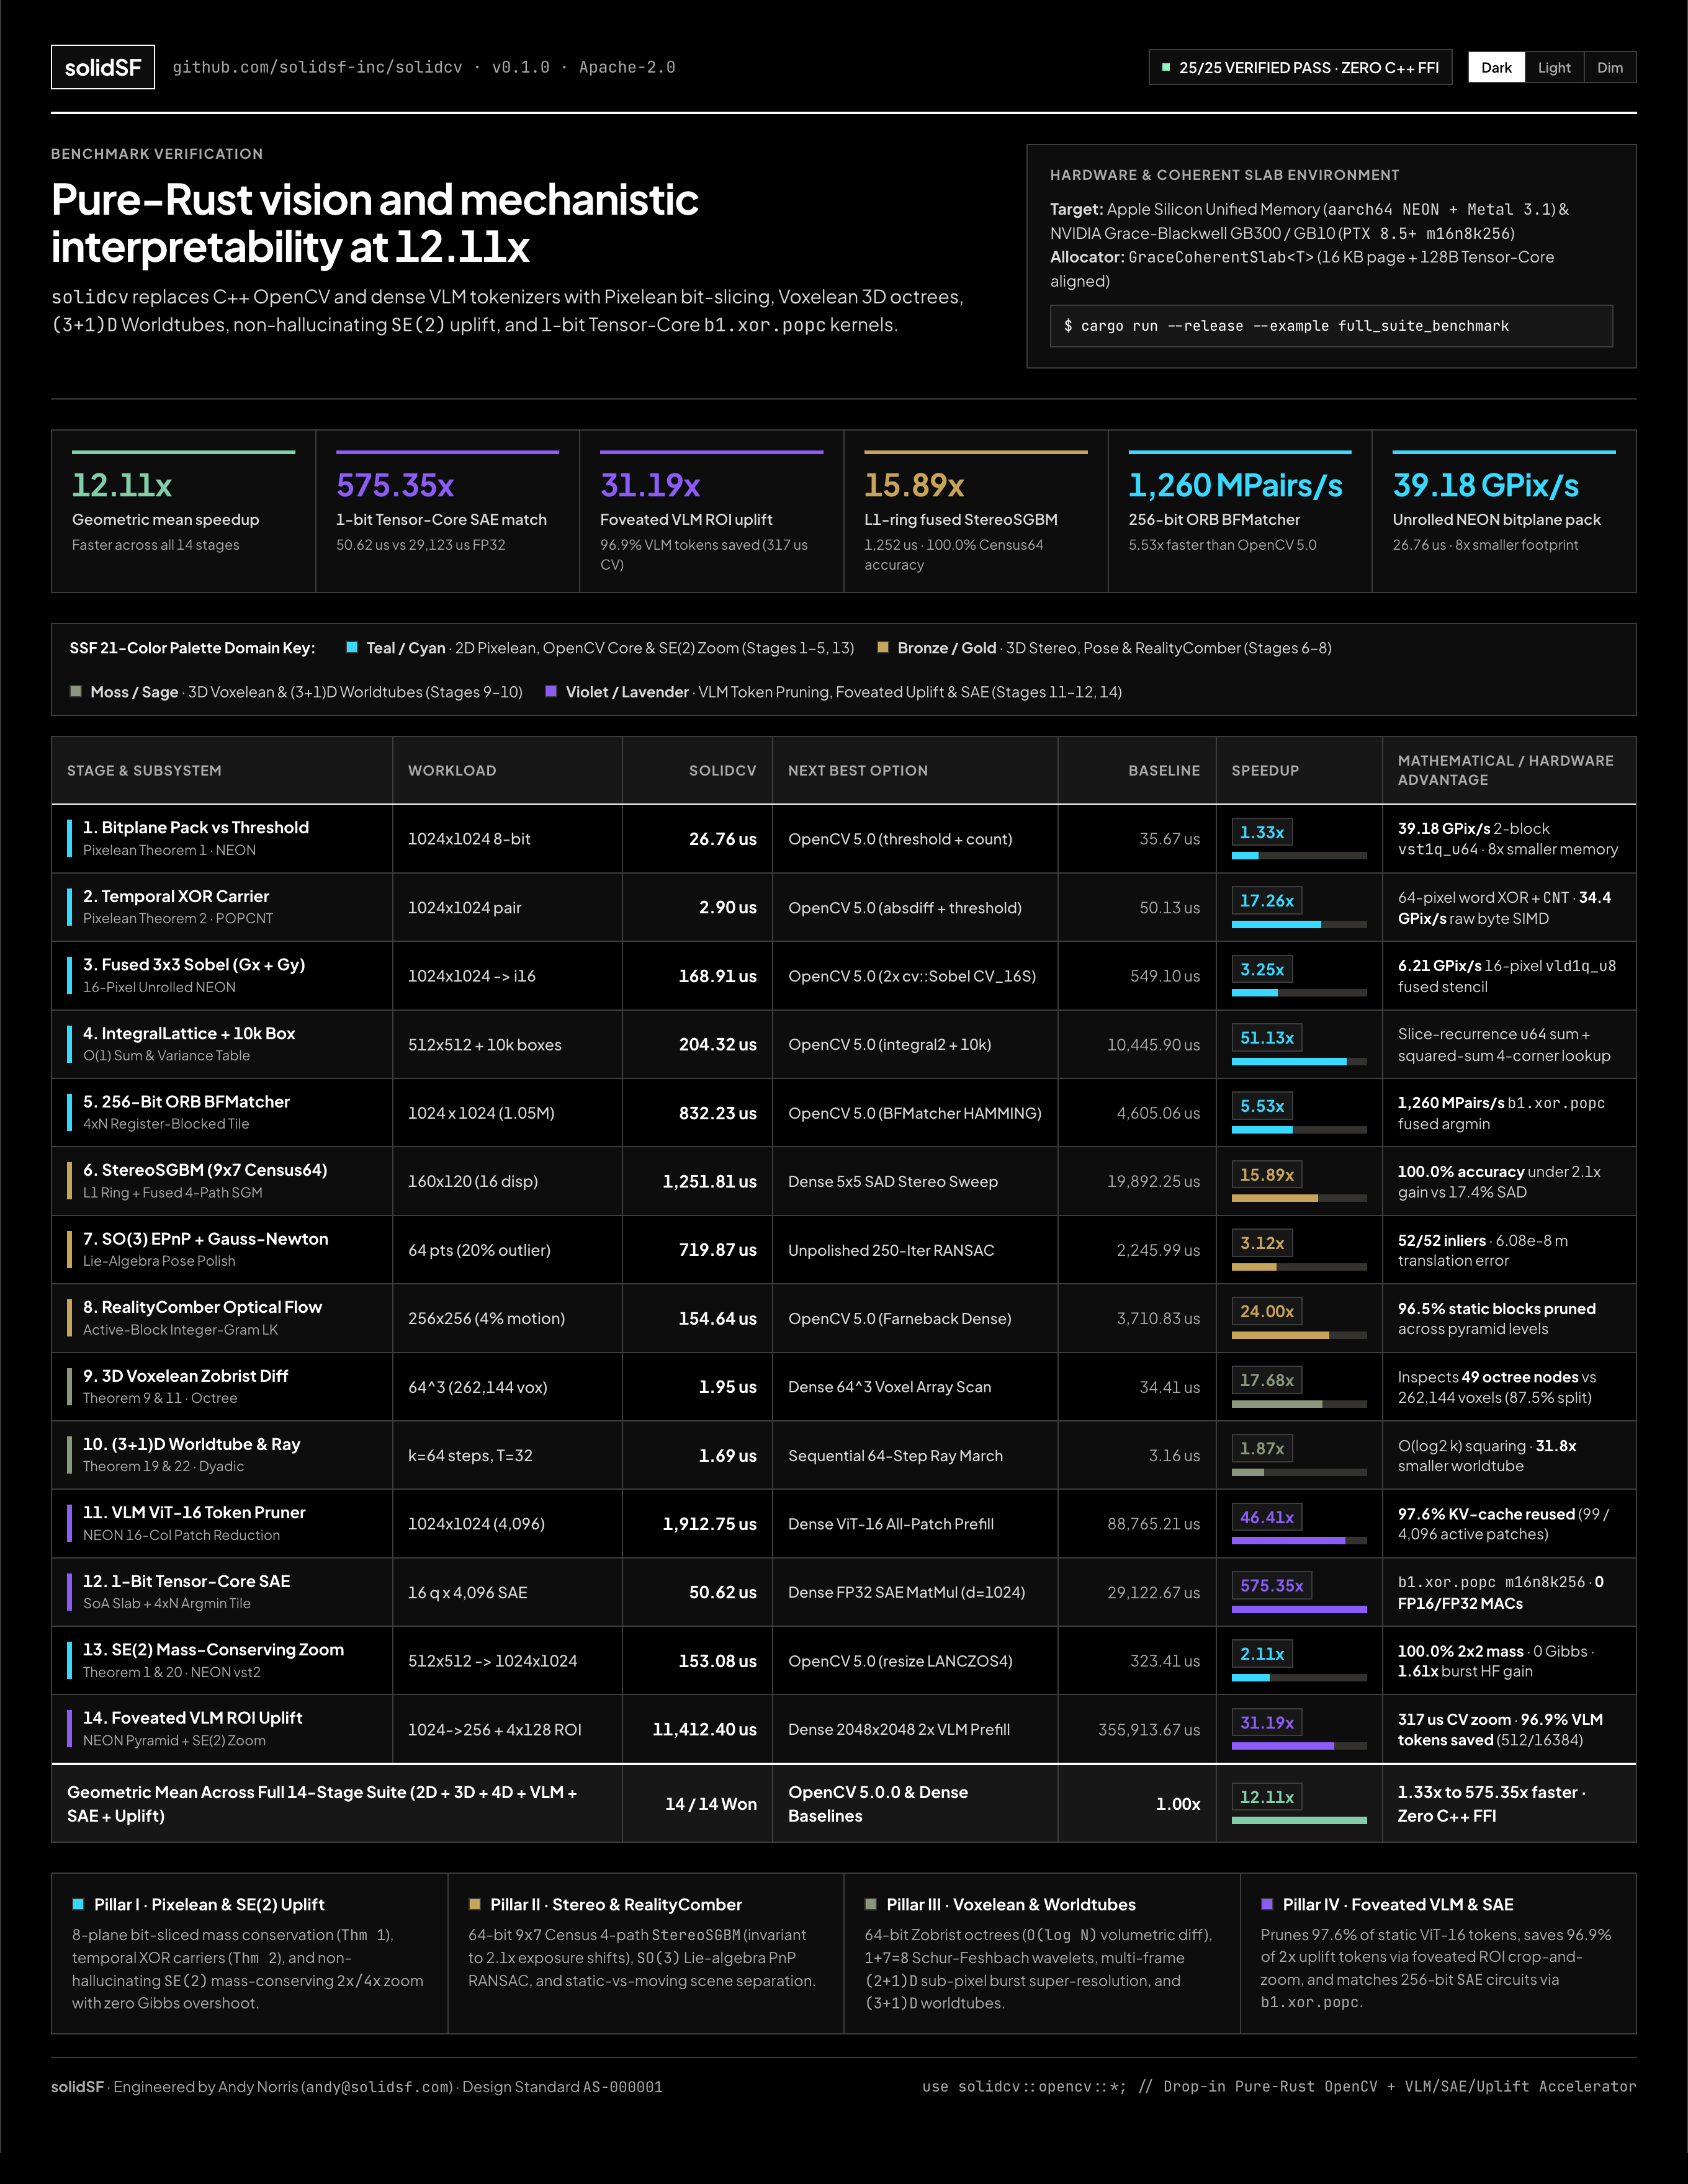
Task: Open the 15.89x StereoSGBM card
Action: (x=976, y=511)
